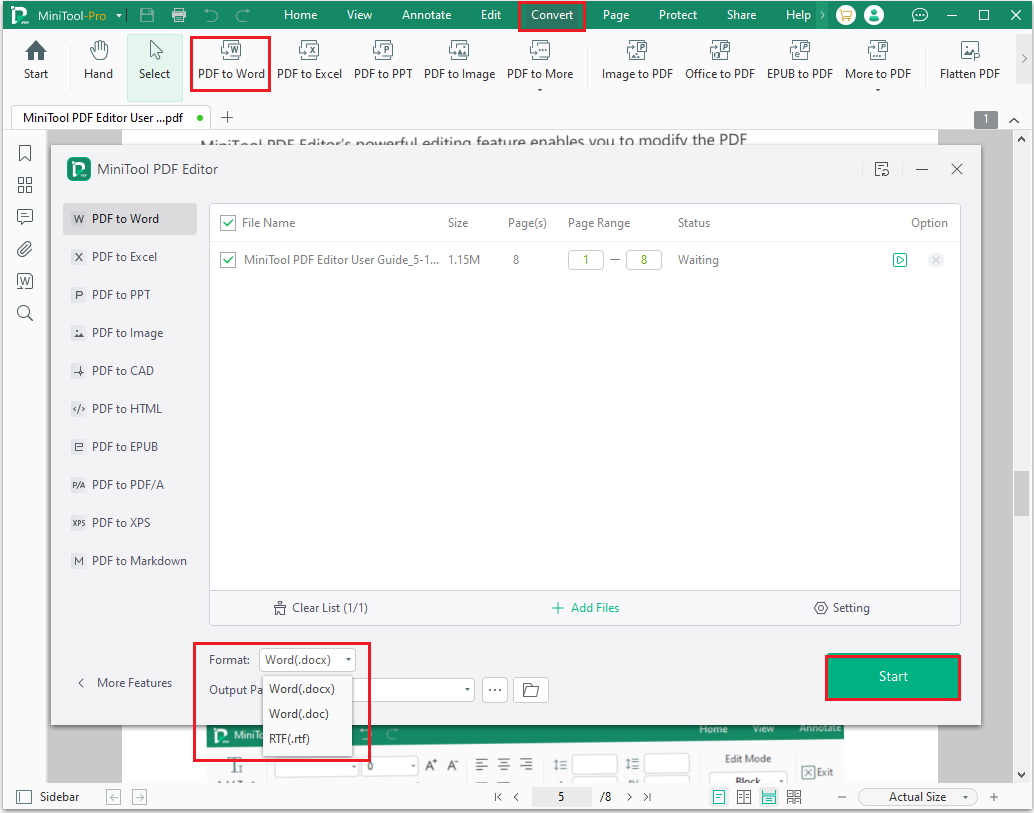Open output folder icon button

(531, 690)
